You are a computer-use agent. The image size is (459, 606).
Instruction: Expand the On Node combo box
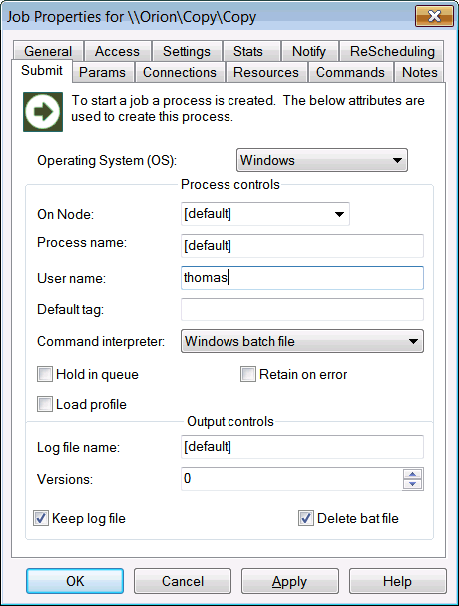pyautogui.click(x=265, y=214)
